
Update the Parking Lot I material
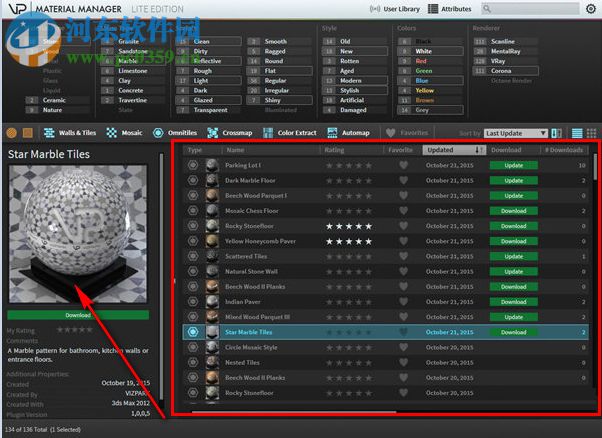pos(513,165)
